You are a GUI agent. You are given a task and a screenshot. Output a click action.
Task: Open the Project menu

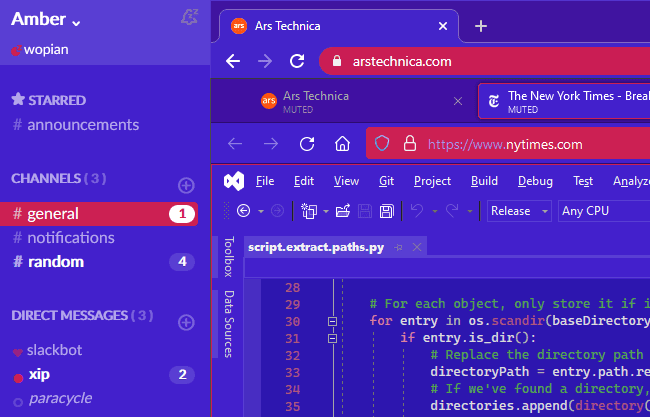click(432, 181)
